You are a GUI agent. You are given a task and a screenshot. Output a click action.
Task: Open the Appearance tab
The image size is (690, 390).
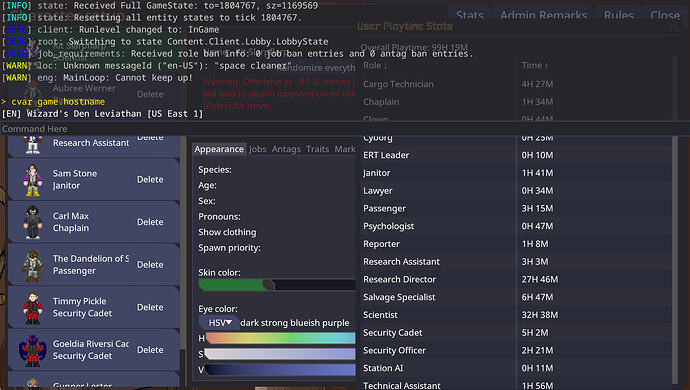point(219,149)
